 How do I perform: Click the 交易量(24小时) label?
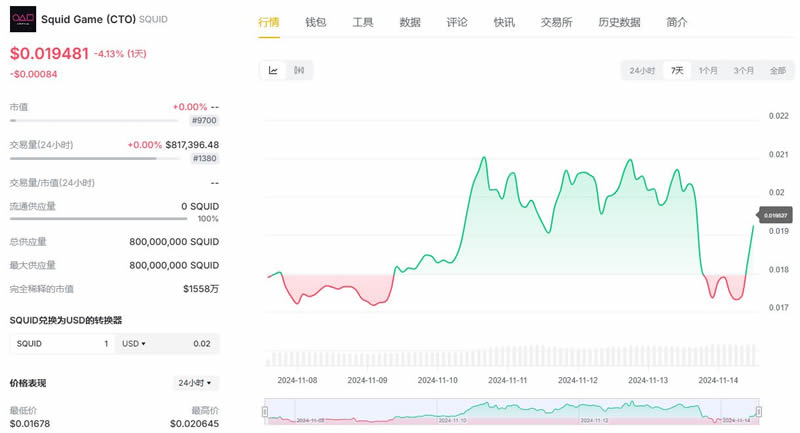pos(41,145)
